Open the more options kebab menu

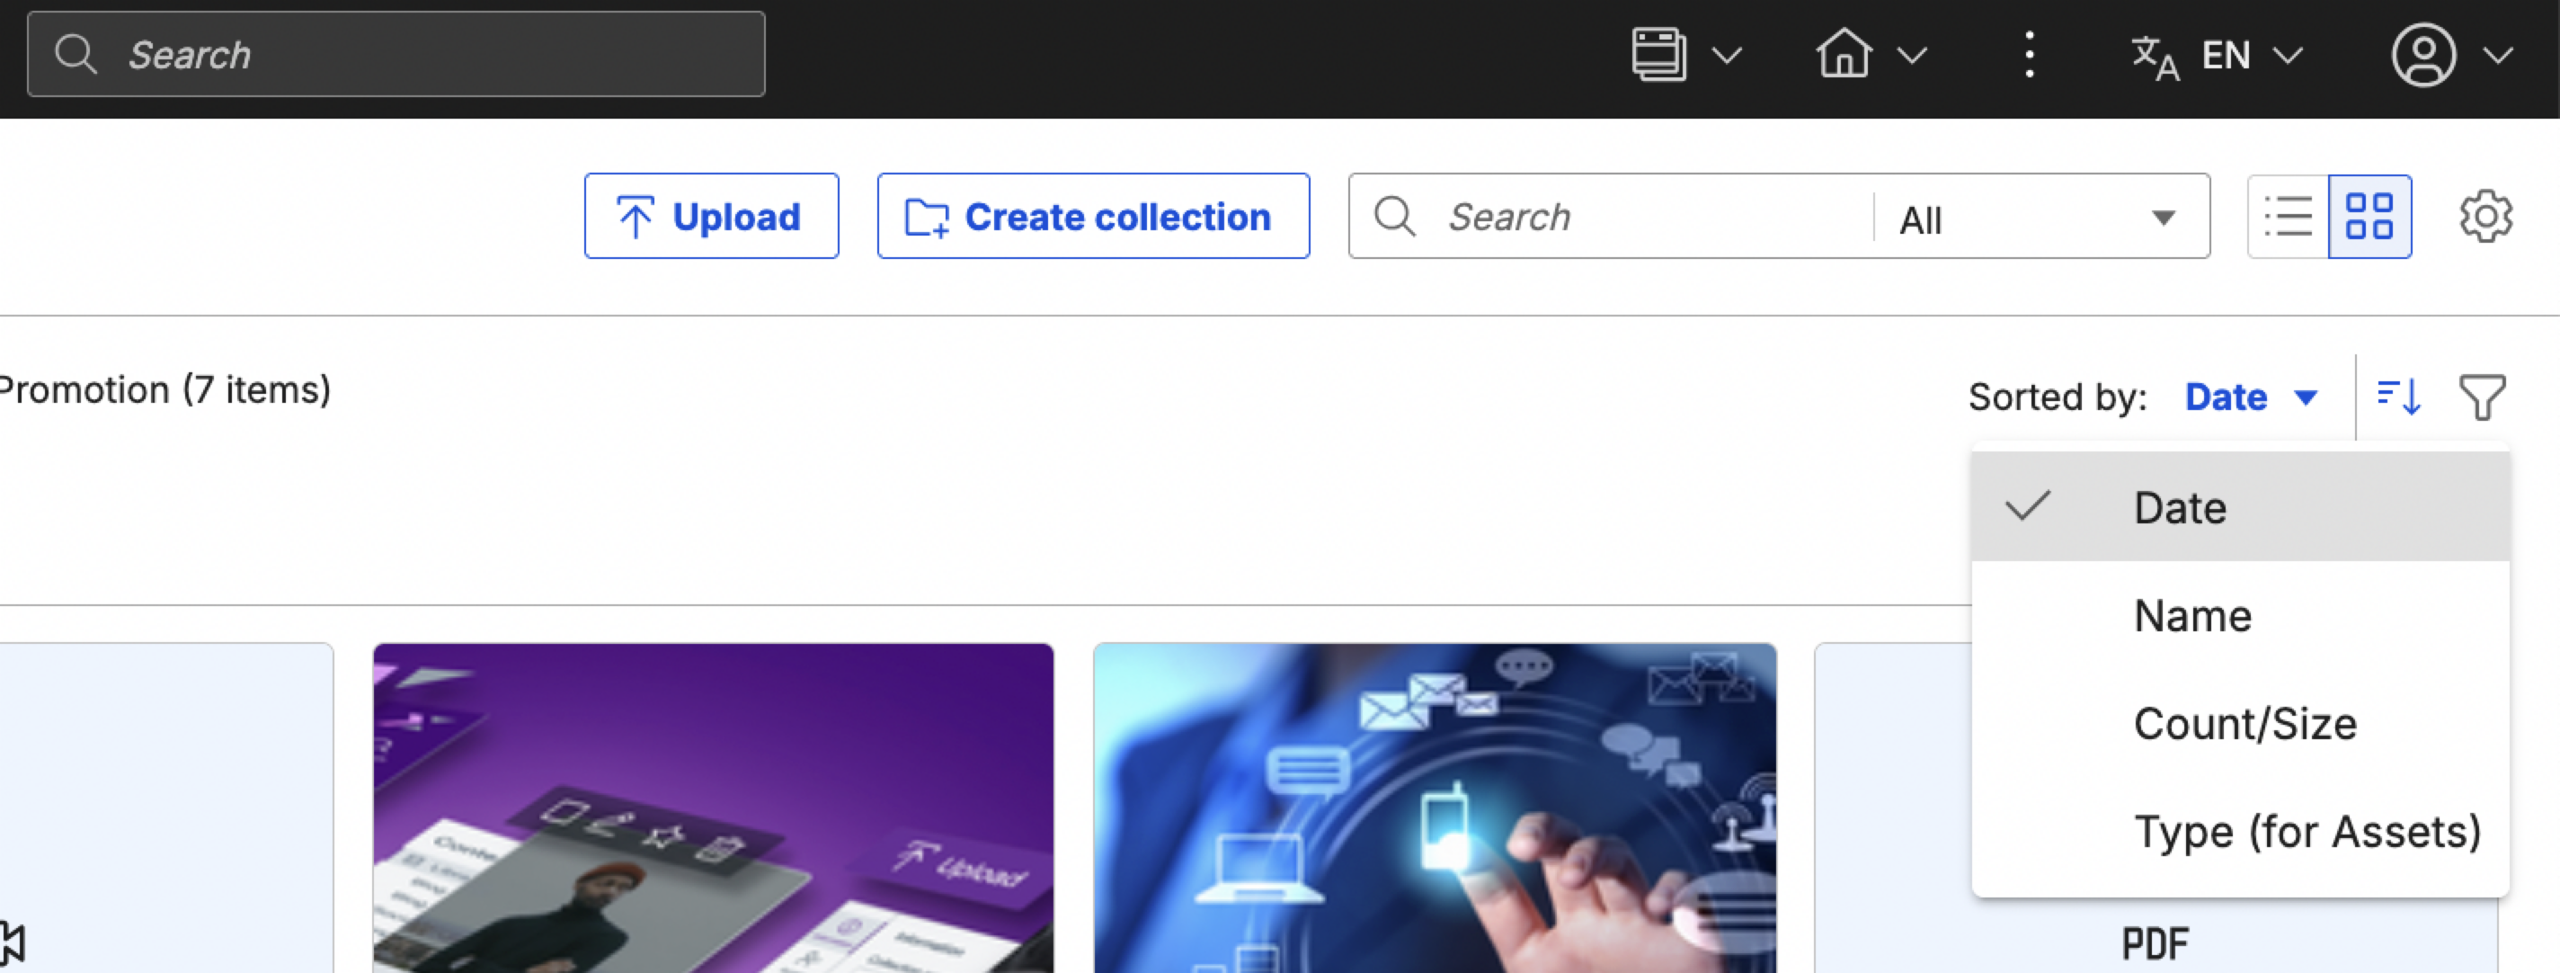(x=2029, y=55)
